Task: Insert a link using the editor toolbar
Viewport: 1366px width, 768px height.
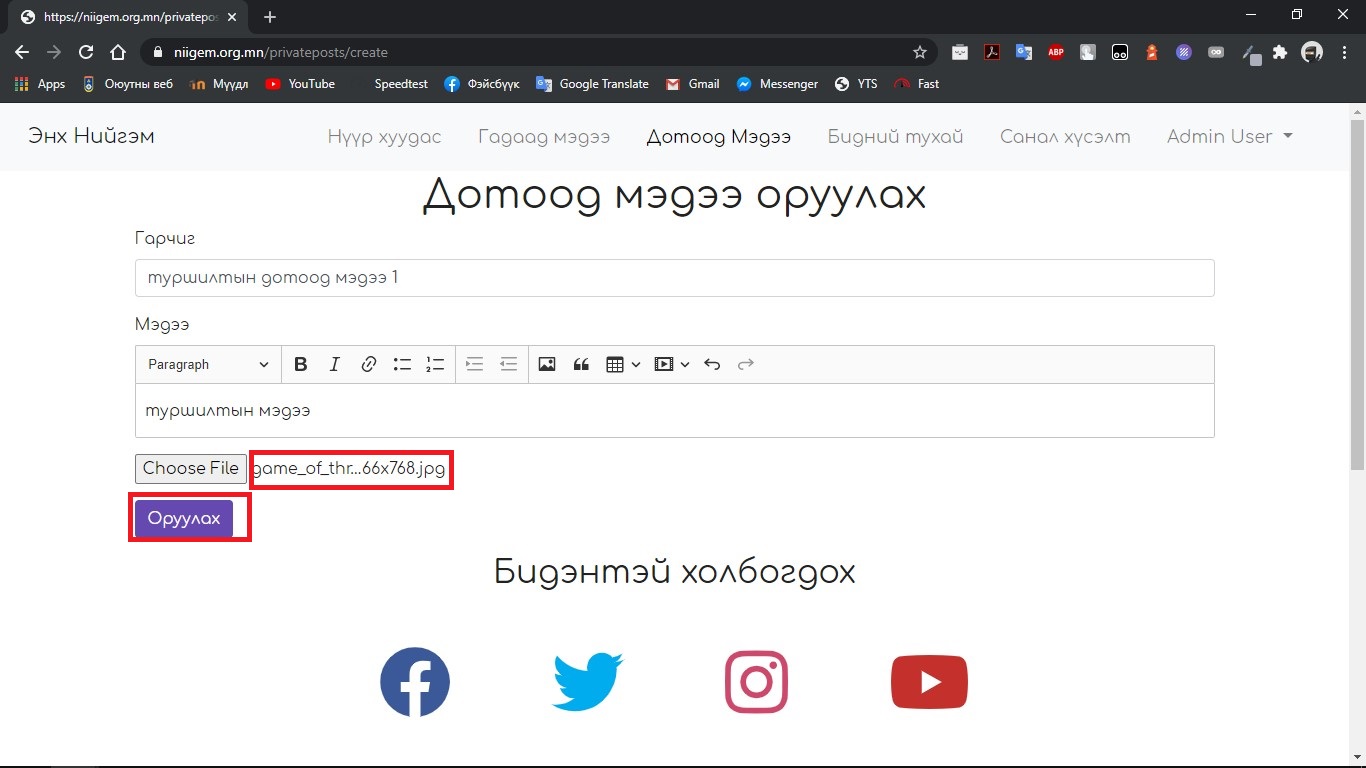Action: point(368,365)
